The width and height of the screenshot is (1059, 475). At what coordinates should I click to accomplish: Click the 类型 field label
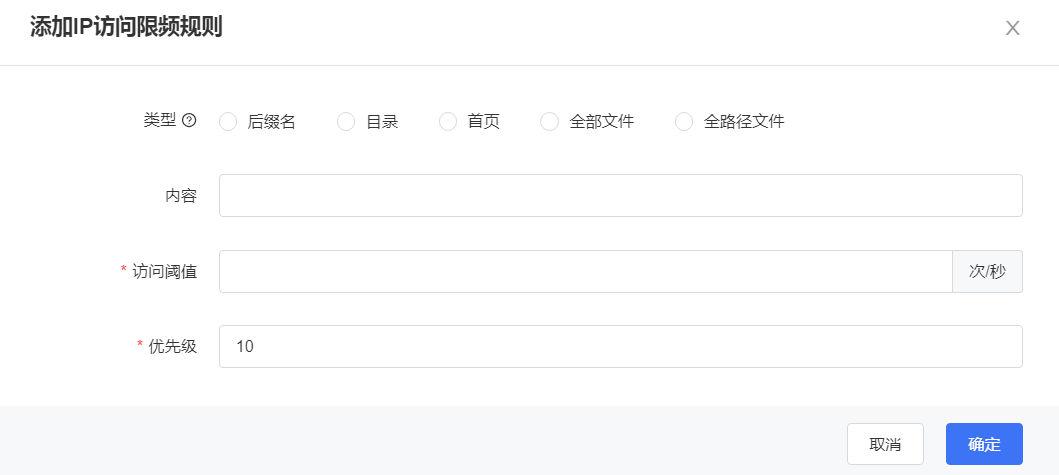pyautogui.click(x=160, y=121)
